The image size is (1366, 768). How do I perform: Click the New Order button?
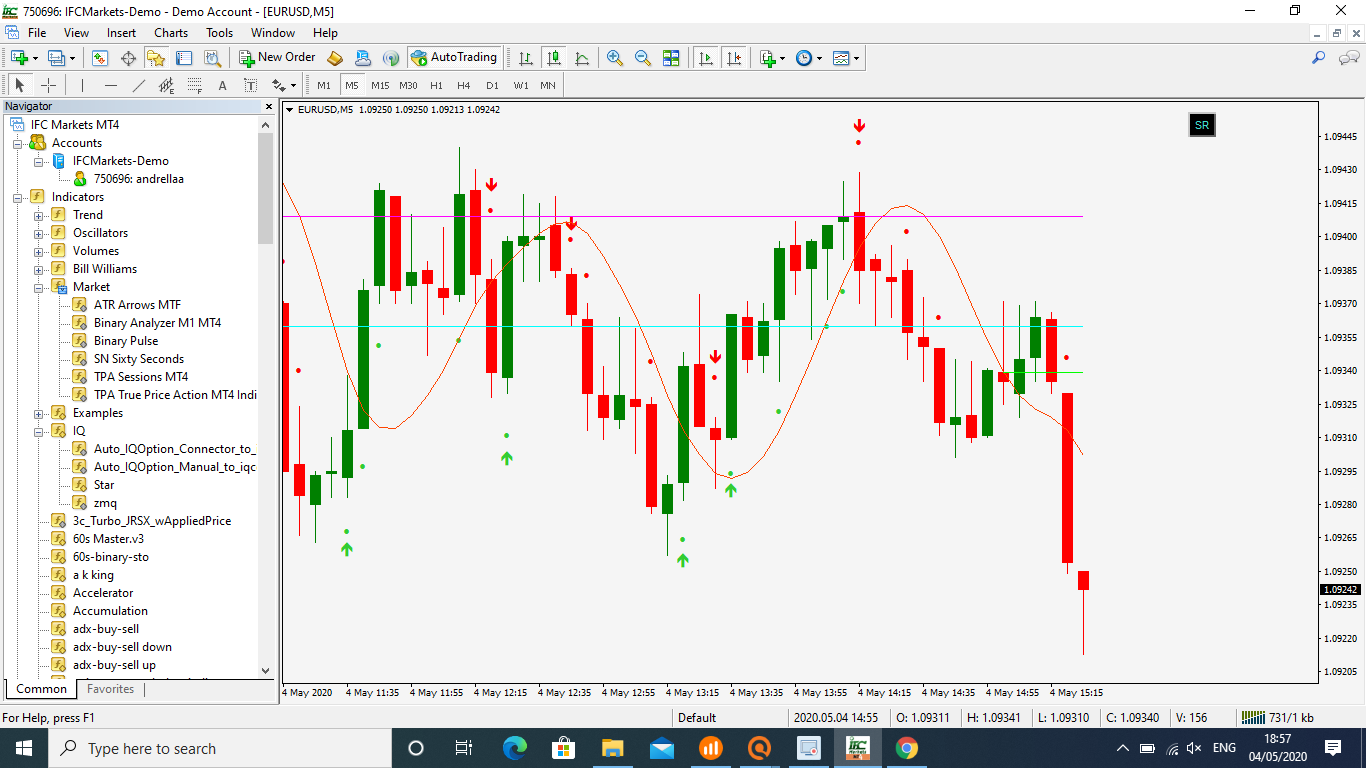click(x=278, y=58)
